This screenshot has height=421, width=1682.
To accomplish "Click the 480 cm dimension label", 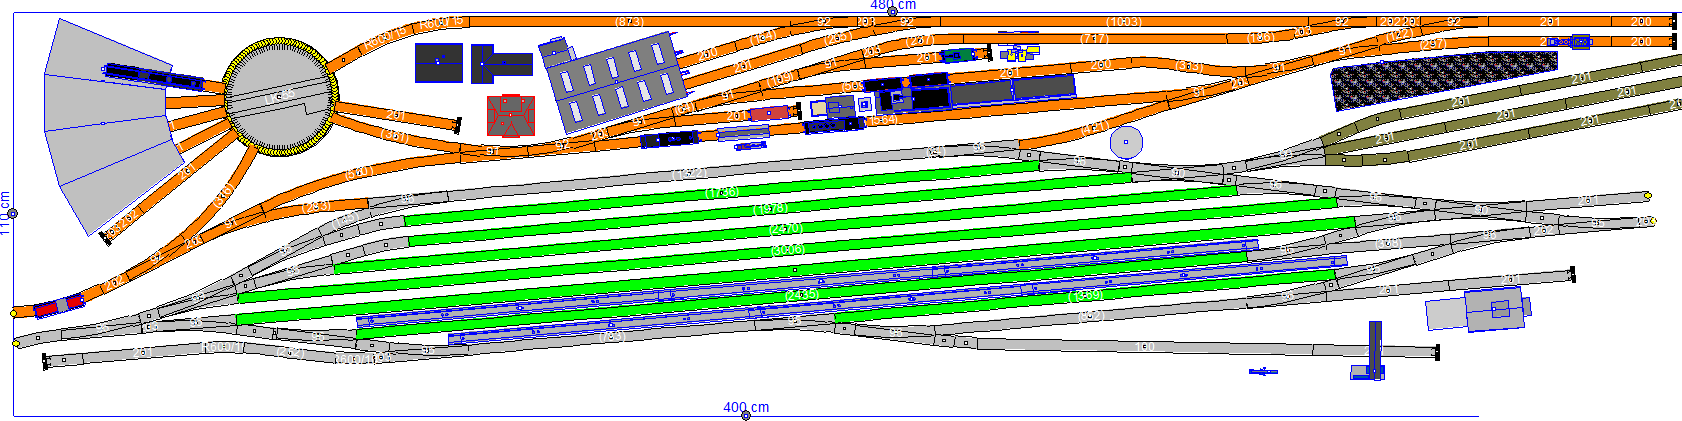I will tap(893, 5).
